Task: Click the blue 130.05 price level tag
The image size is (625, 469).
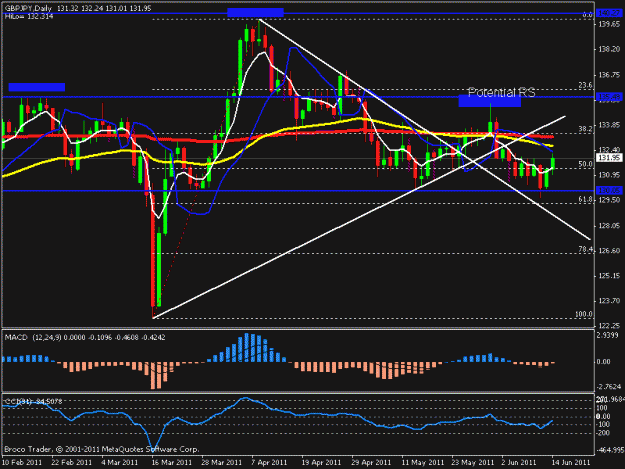Action: (609, 191)
